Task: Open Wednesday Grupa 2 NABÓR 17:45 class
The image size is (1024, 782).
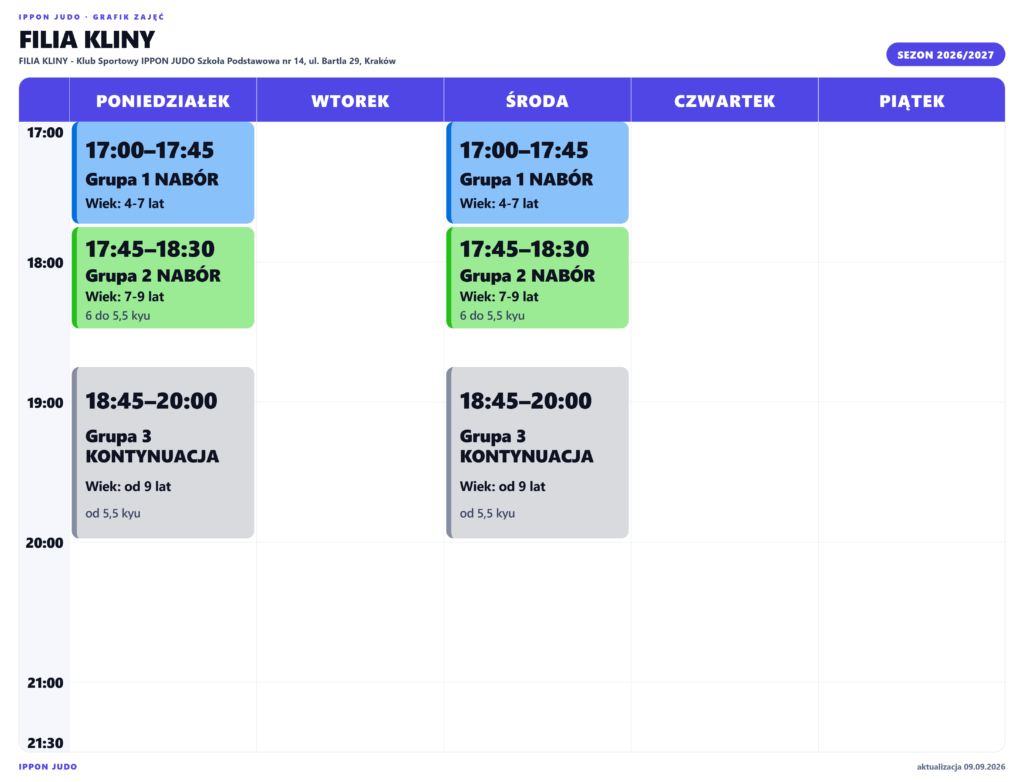Action: (x=537, y=278)
